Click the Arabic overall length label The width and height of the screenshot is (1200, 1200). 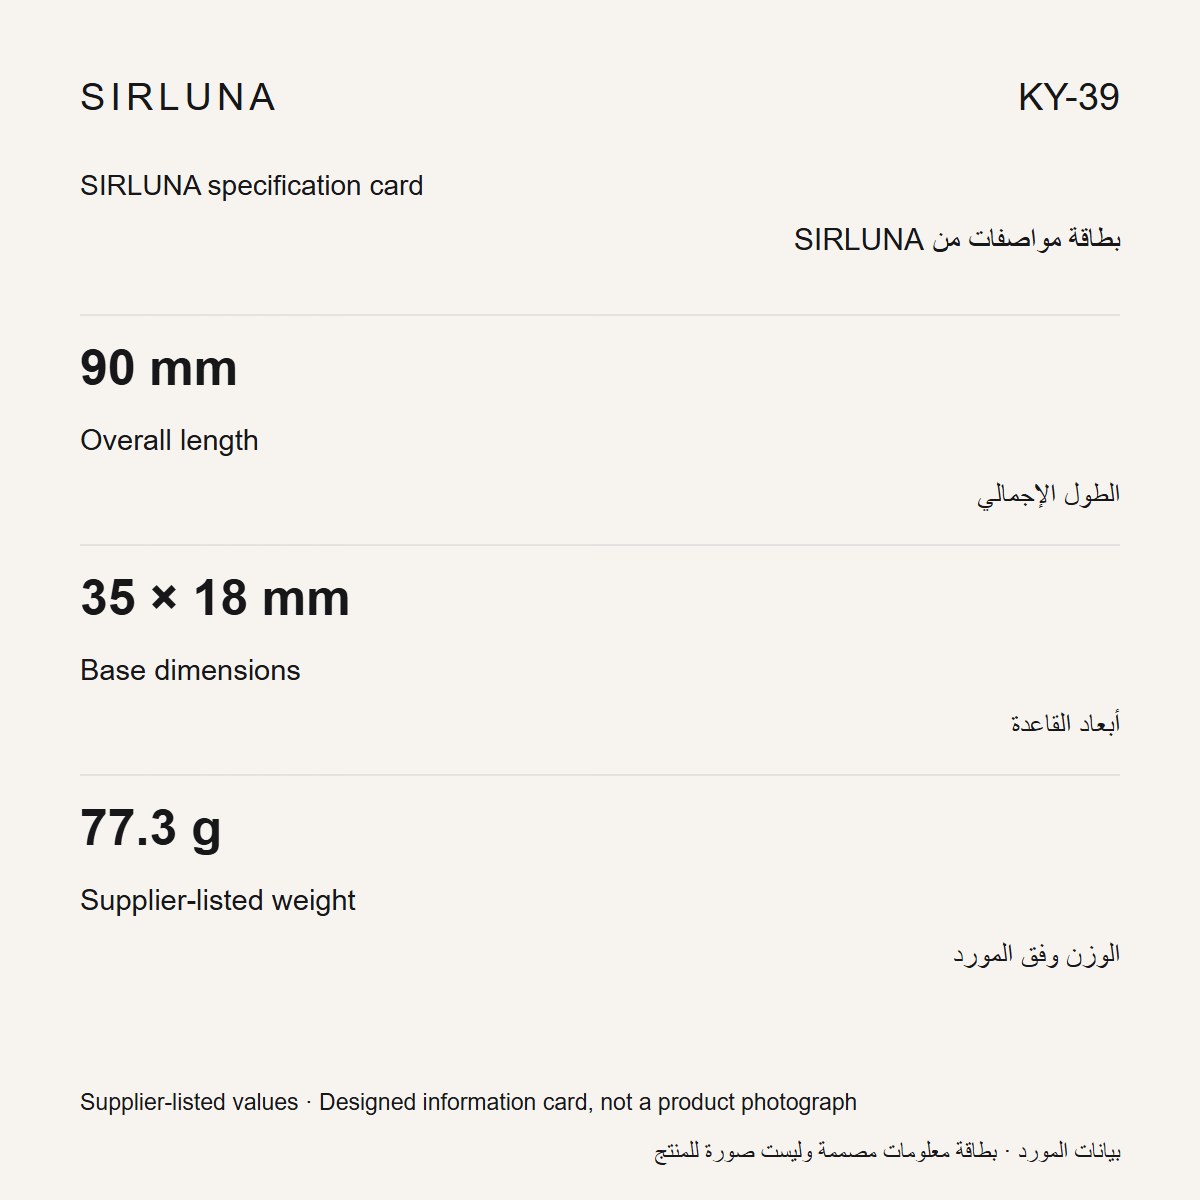(1048, 494)
